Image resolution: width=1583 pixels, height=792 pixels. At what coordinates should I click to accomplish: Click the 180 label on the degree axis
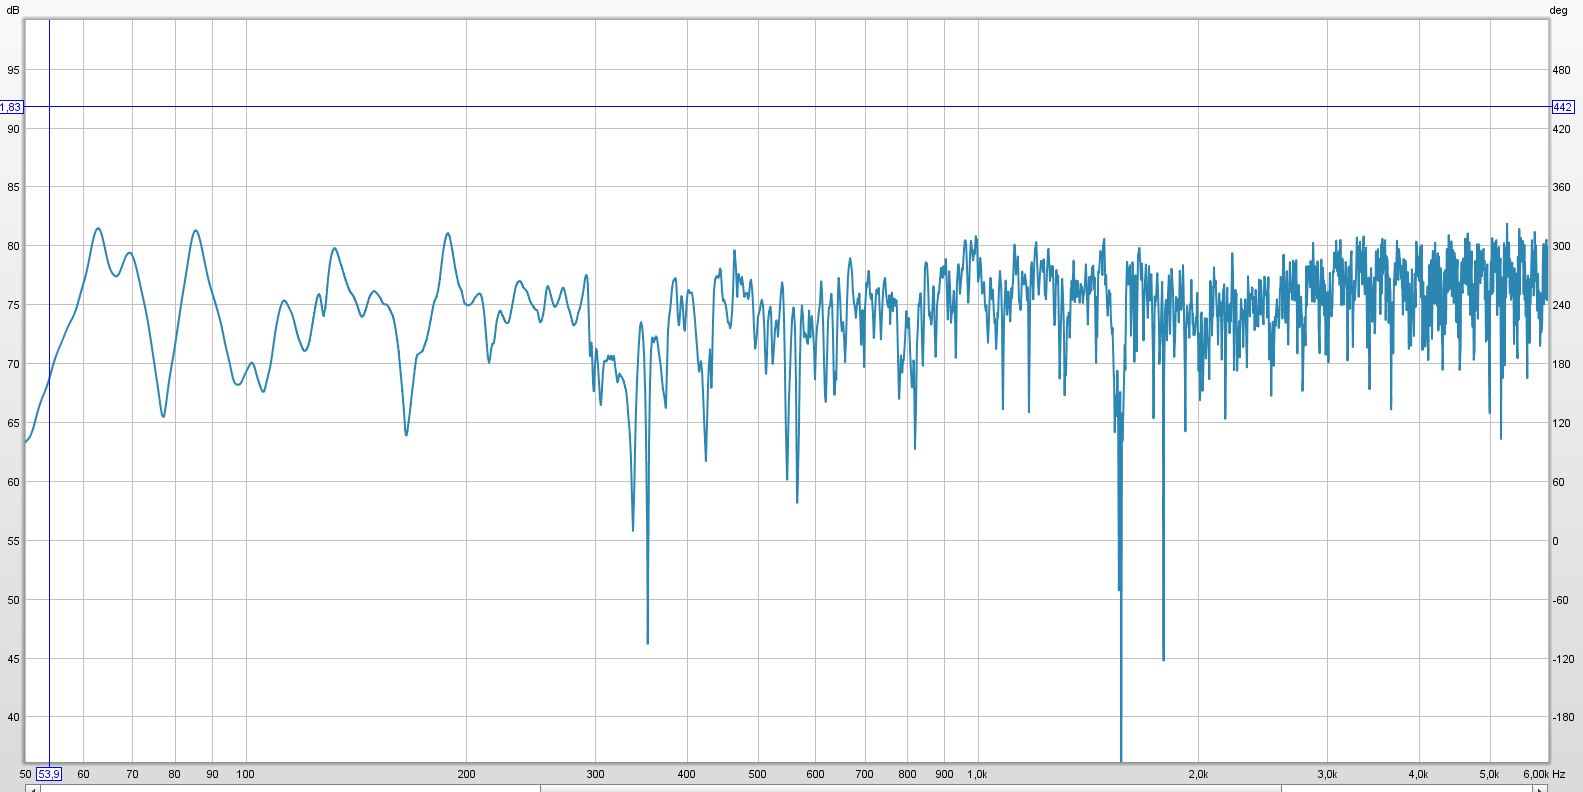tap(1561, 364)
